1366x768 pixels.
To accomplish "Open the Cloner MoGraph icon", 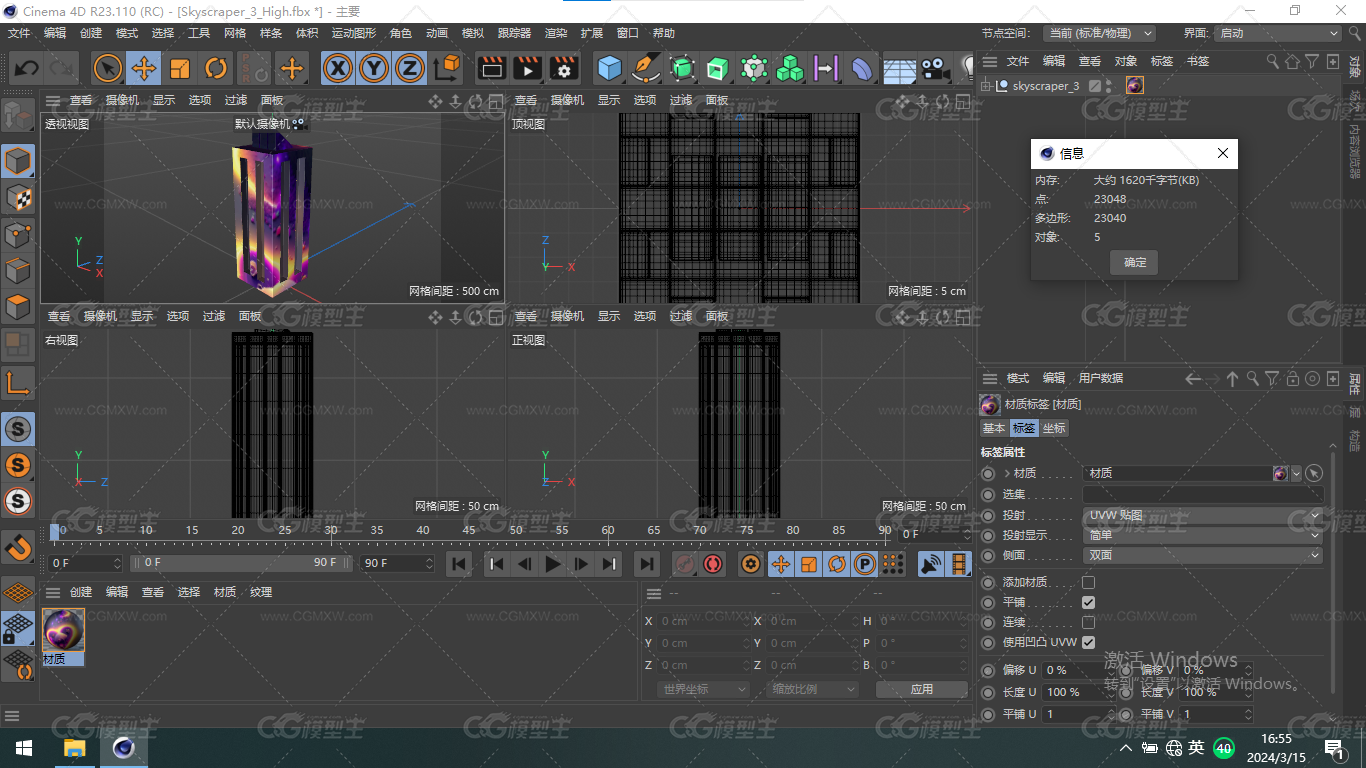I will tap(790, 68).
